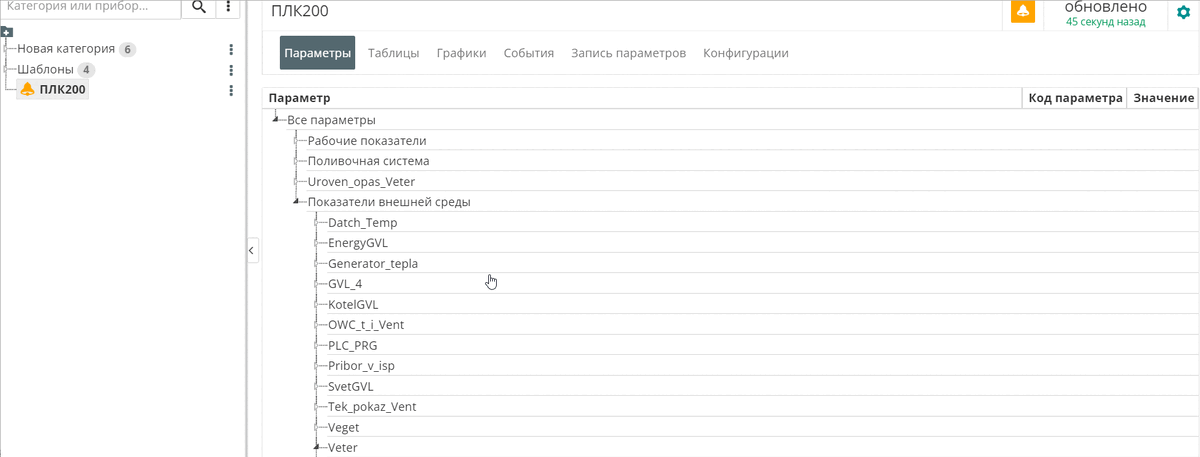
Task: Collapse Показатели внешней среды node
Action: [x=296, y=202]
